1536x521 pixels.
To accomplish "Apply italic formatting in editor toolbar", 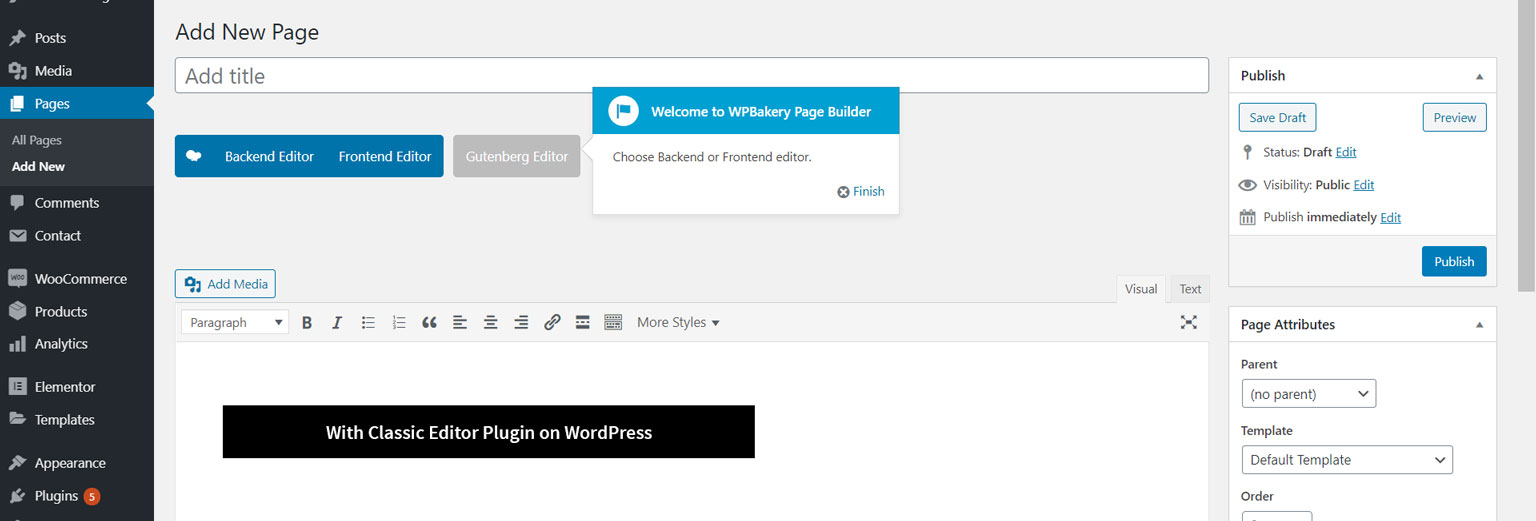I will (337, 322).
